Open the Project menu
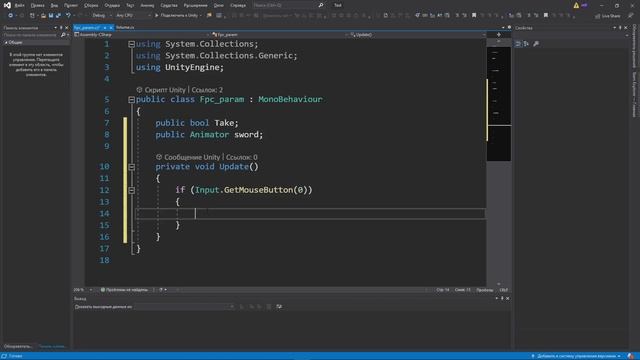The width and height of the screenshot is (640, 360). click(x=71, y=5)
